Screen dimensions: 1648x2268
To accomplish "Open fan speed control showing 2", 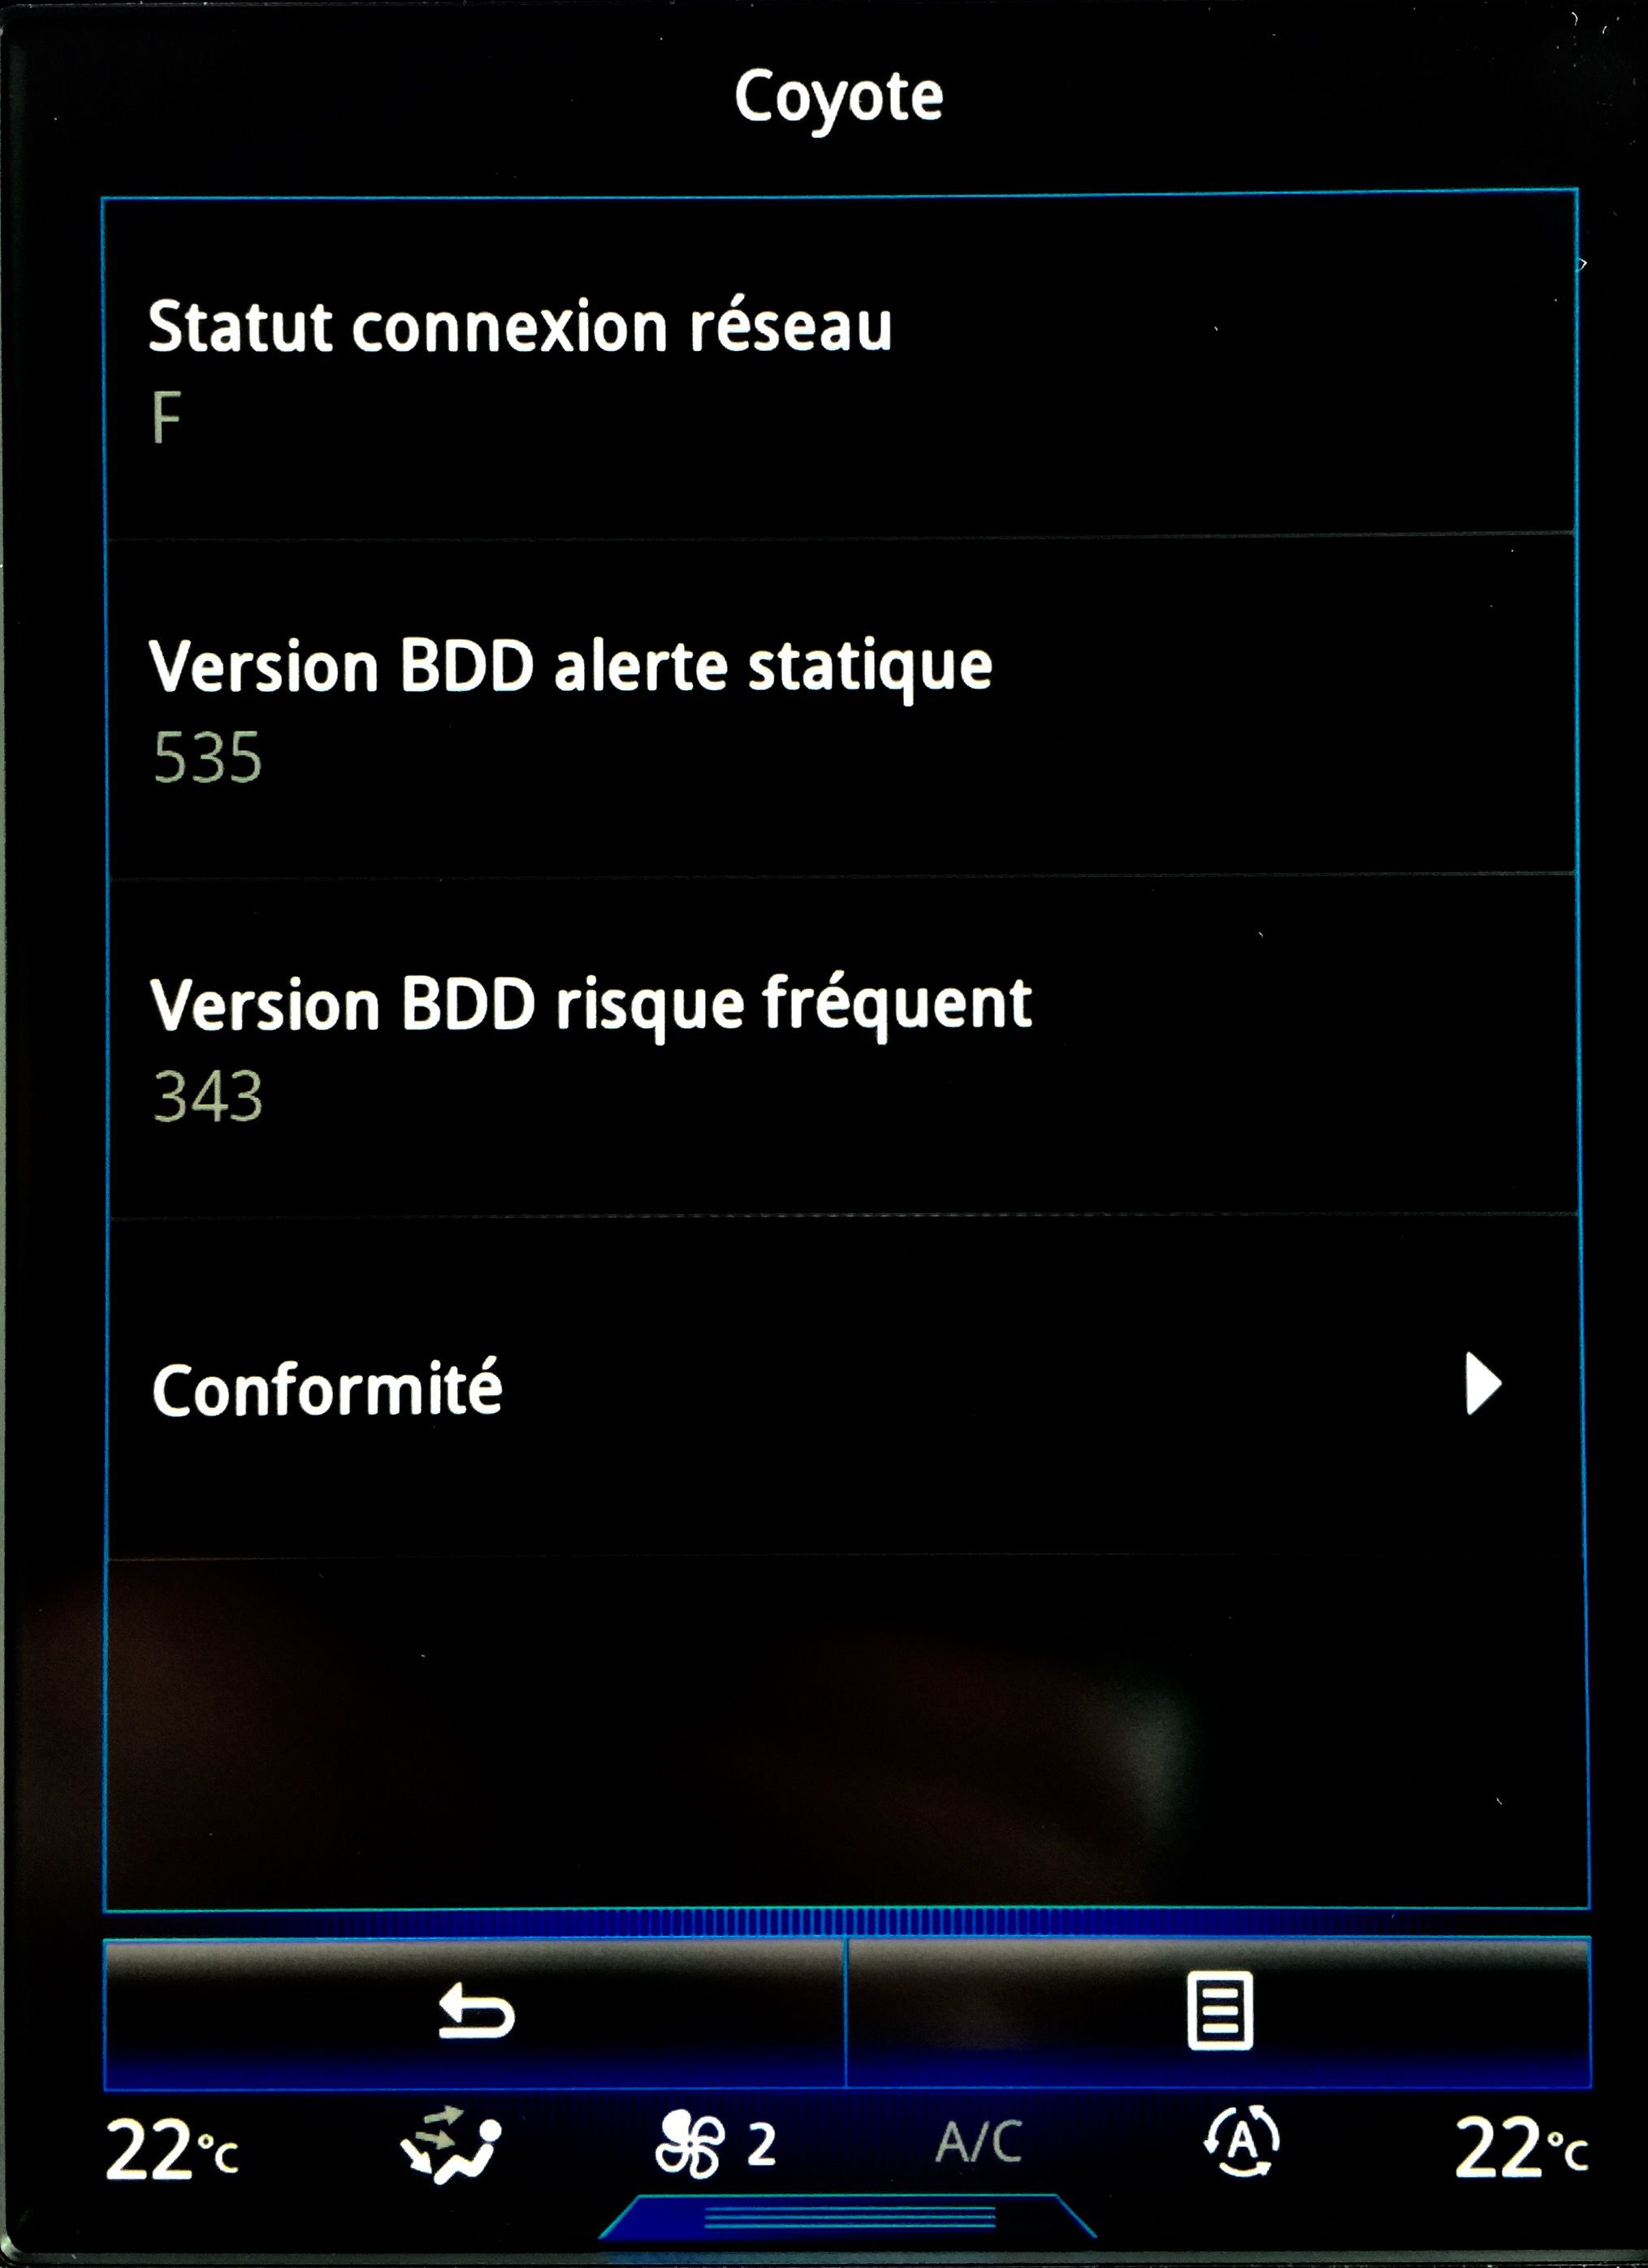I will [716, 2147].
